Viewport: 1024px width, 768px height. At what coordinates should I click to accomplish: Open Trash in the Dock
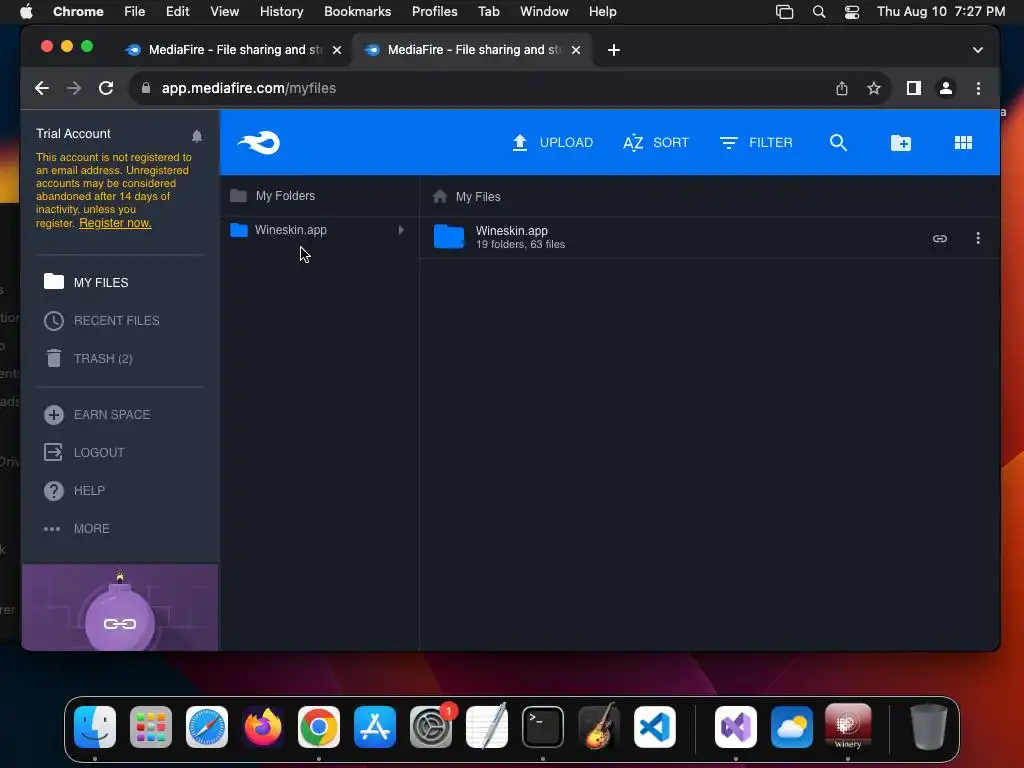click(x=928, y=726)
